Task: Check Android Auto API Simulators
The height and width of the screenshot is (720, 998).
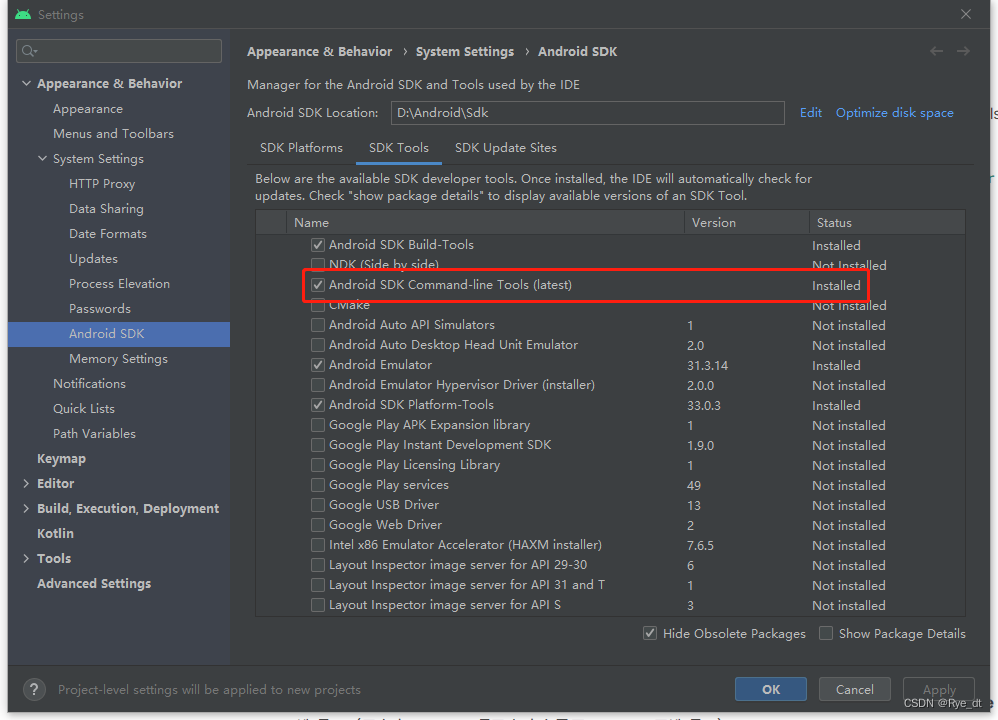Action: [x=318, y=325]
